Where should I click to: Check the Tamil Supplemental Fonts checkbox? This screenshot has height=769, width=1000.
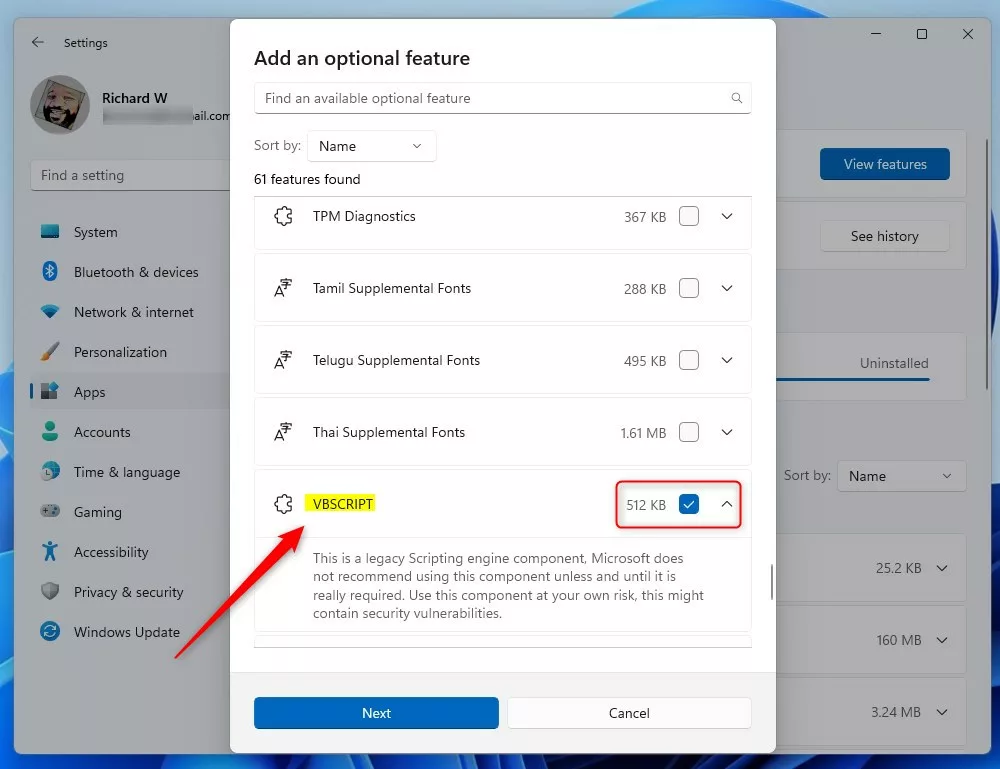click(689, 288)
